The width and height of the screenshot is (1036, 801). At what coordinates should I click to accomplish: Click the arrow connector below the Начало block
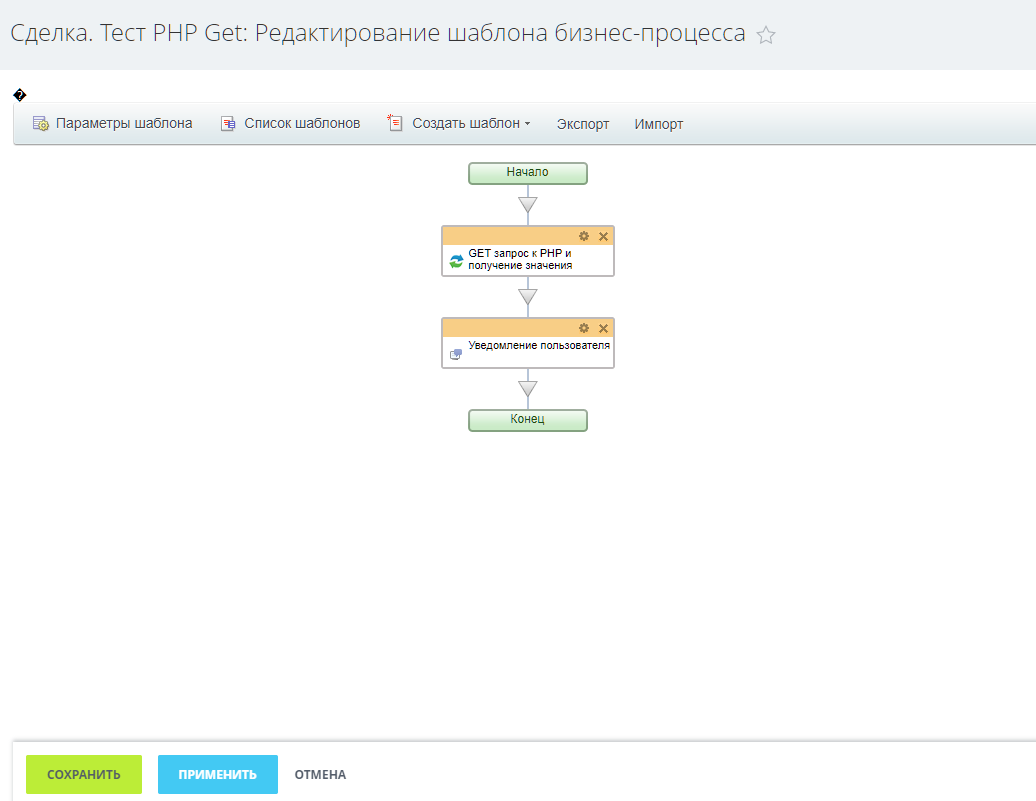(x=528, y=205)
